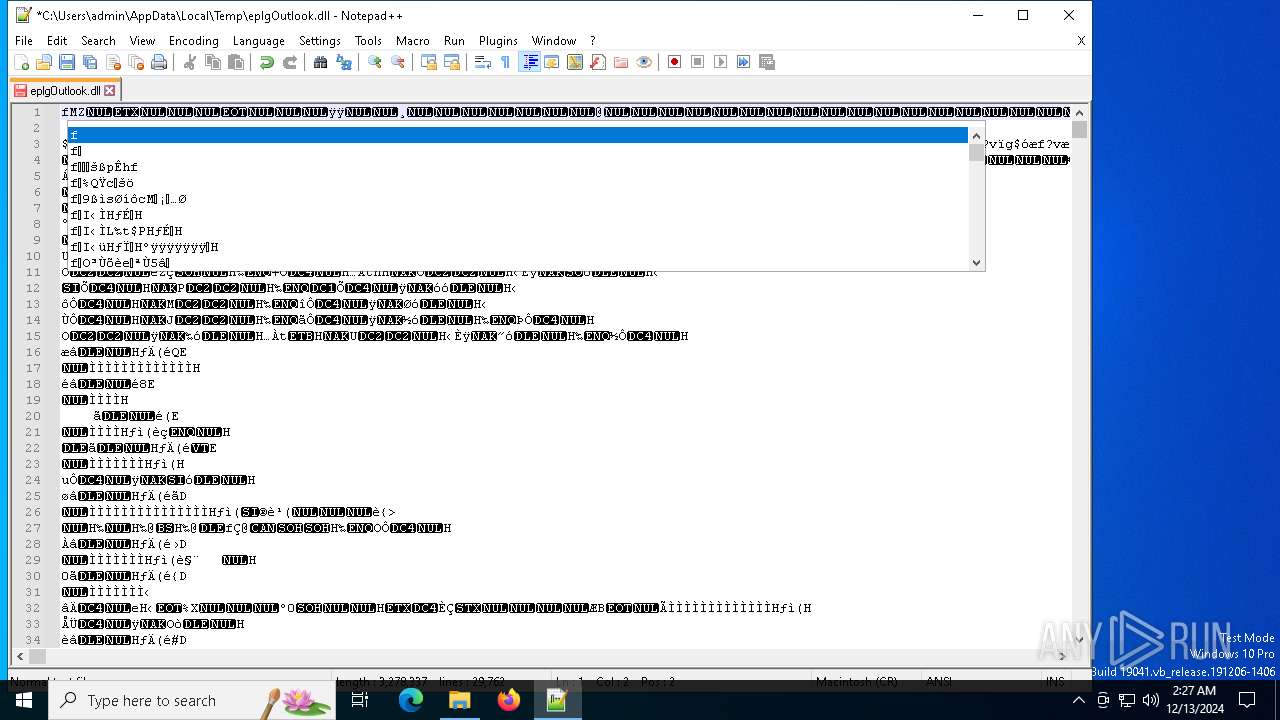The width and height of the screenshot is (1280, 720).
Task: Click the Document Map toolbar icon
Action: coord(575,62)
